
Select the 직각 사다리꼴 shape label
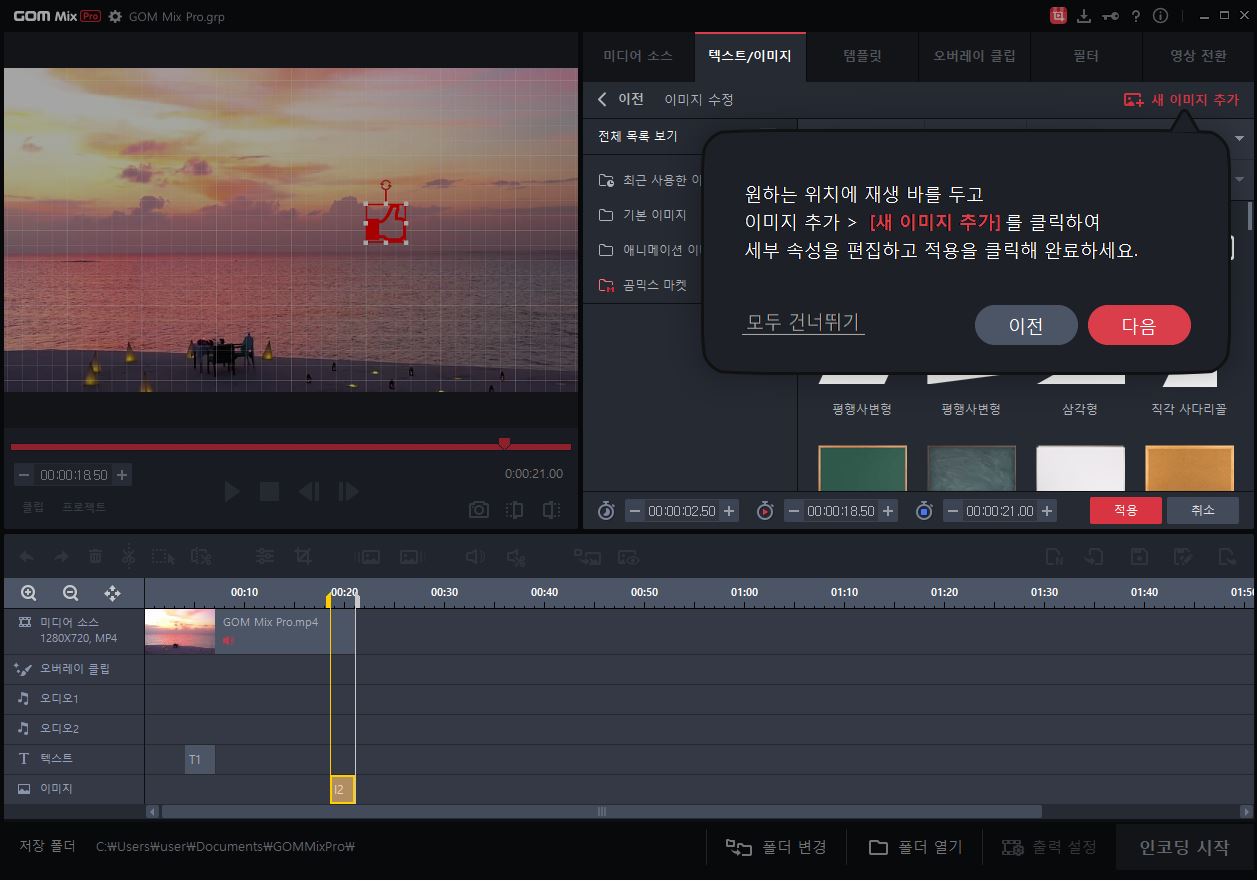(x=1189, y=409)
